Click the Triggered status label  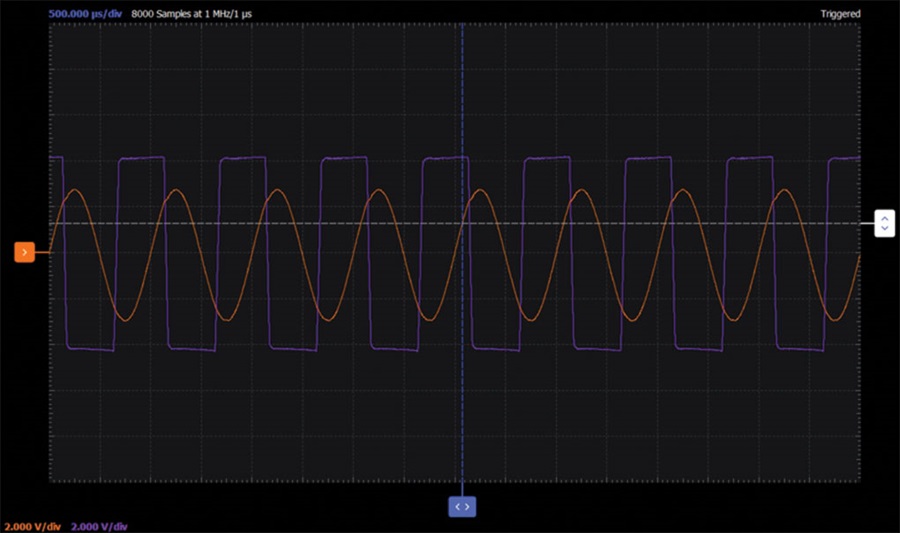click(840, 14)
